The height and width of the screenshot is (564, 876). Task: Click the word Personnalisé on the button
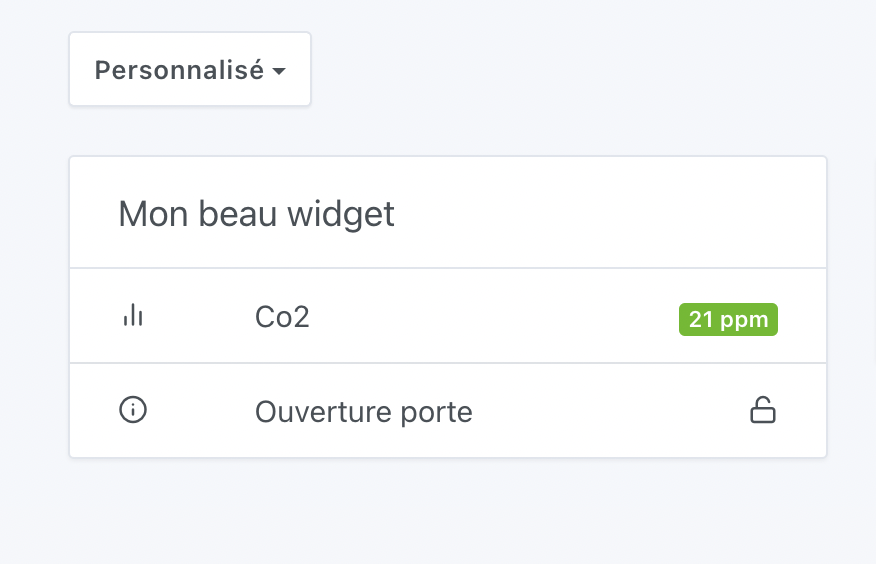(x=179, y=70)
